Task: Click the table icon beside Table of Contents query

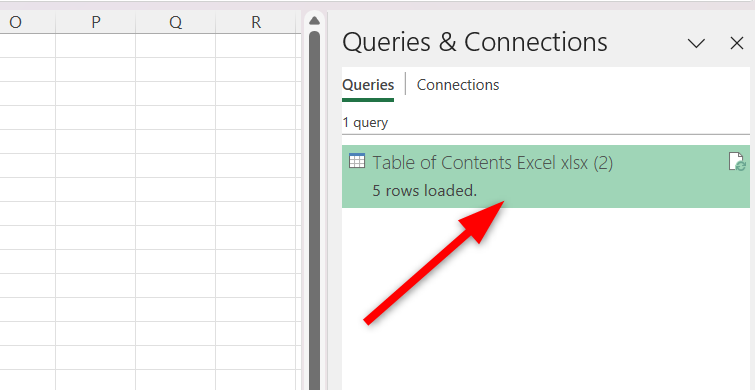Action: (x=357, y=161)
